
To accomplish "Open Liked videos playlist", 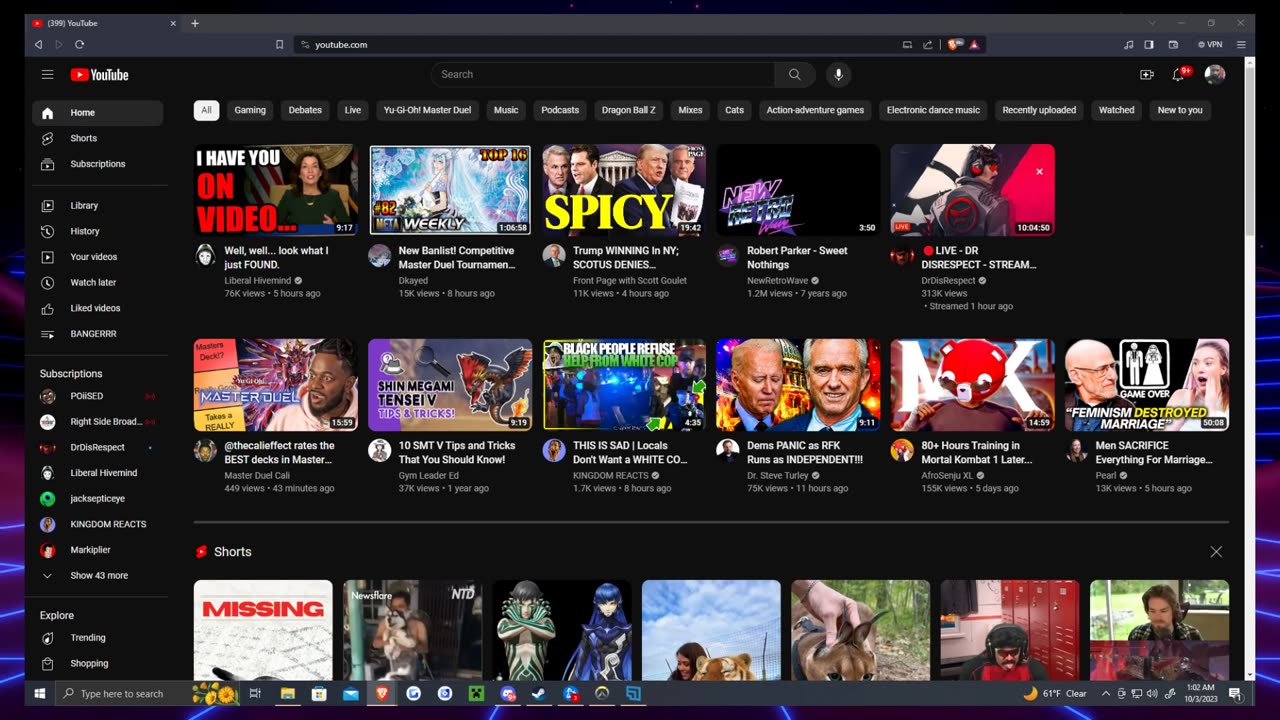I will coord(97,308).
